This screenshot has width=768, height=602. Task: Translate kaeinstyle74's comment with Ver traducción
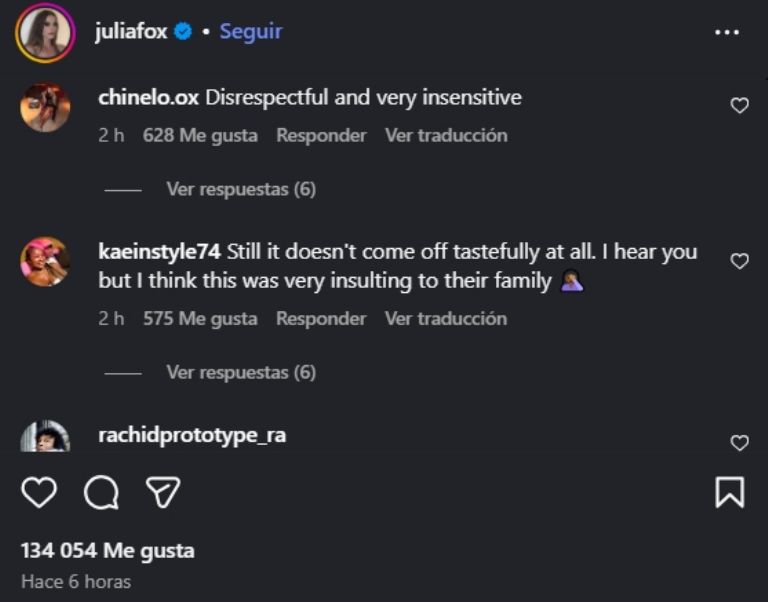(446, 319)
